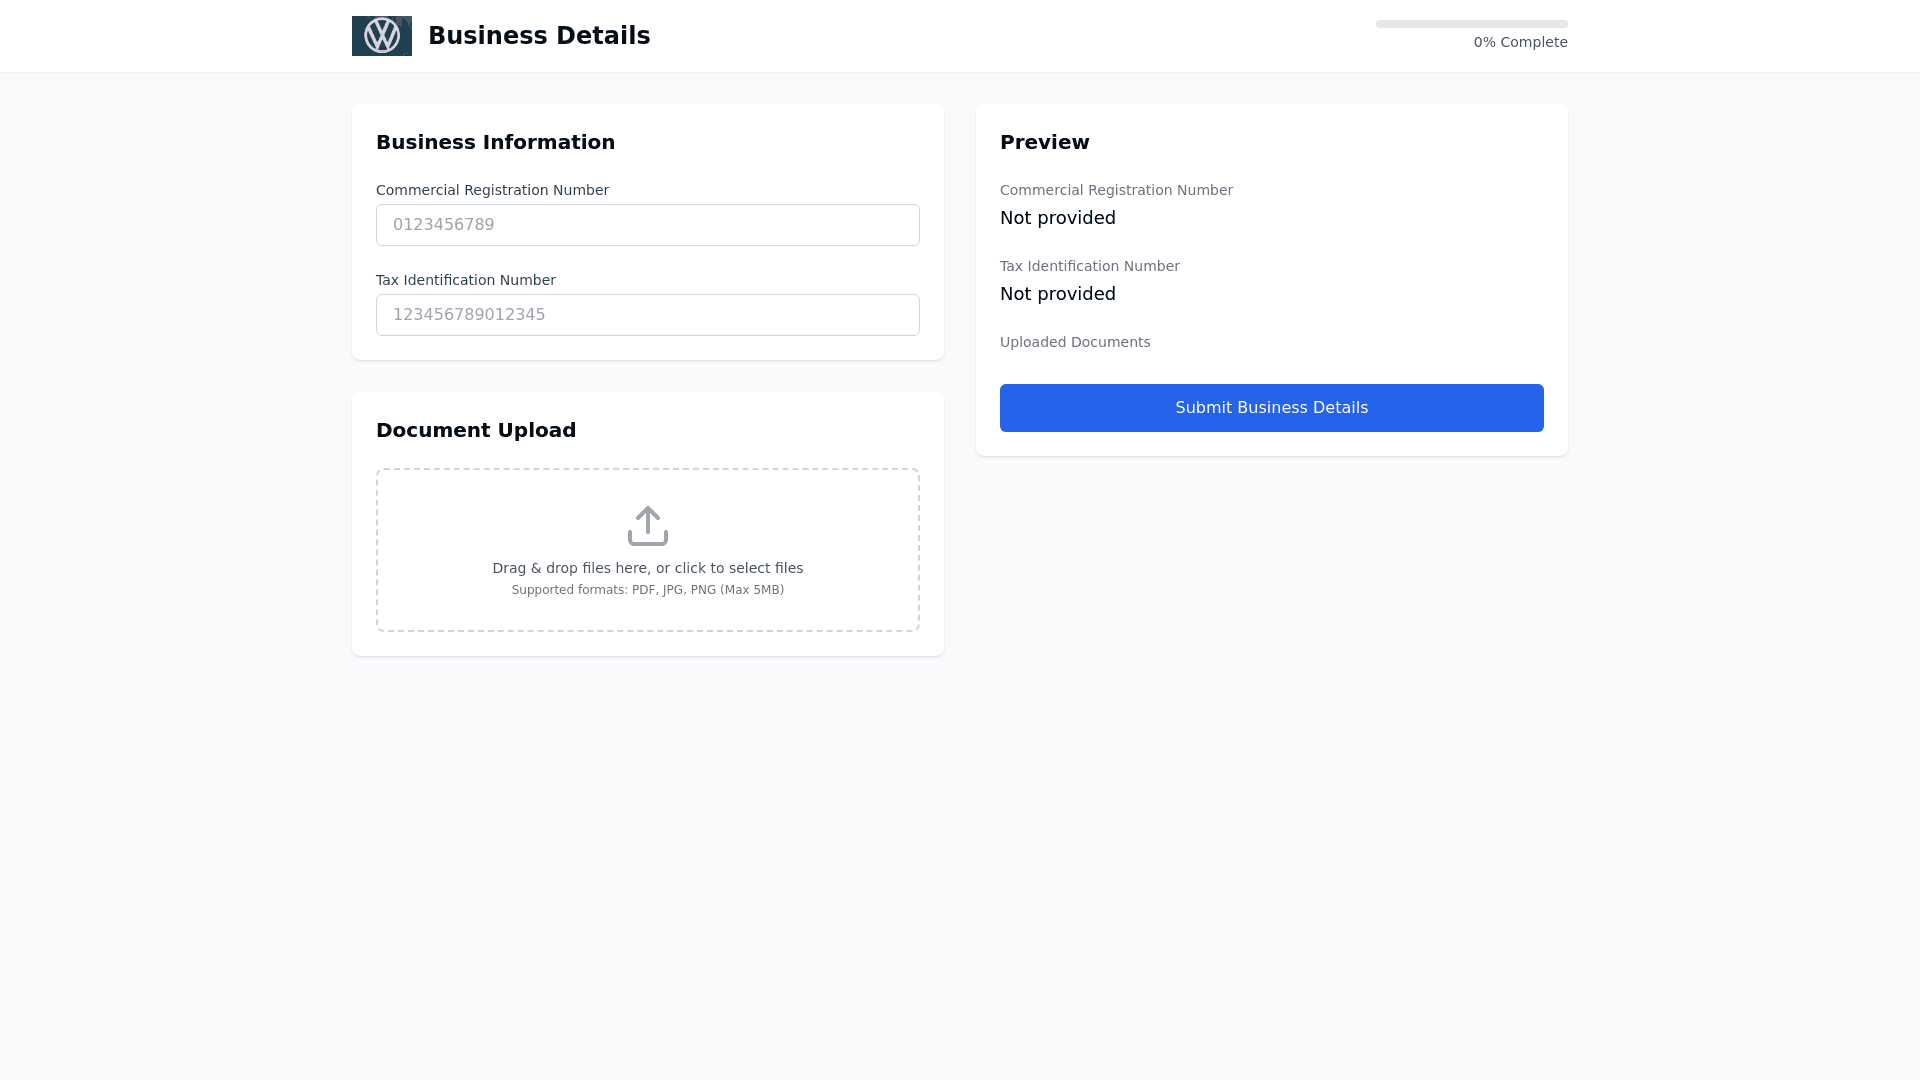This screenshot has width=1920, height=1080.
Task: Focus the Commercial Registration Number field
Action: tap(647, 225)
